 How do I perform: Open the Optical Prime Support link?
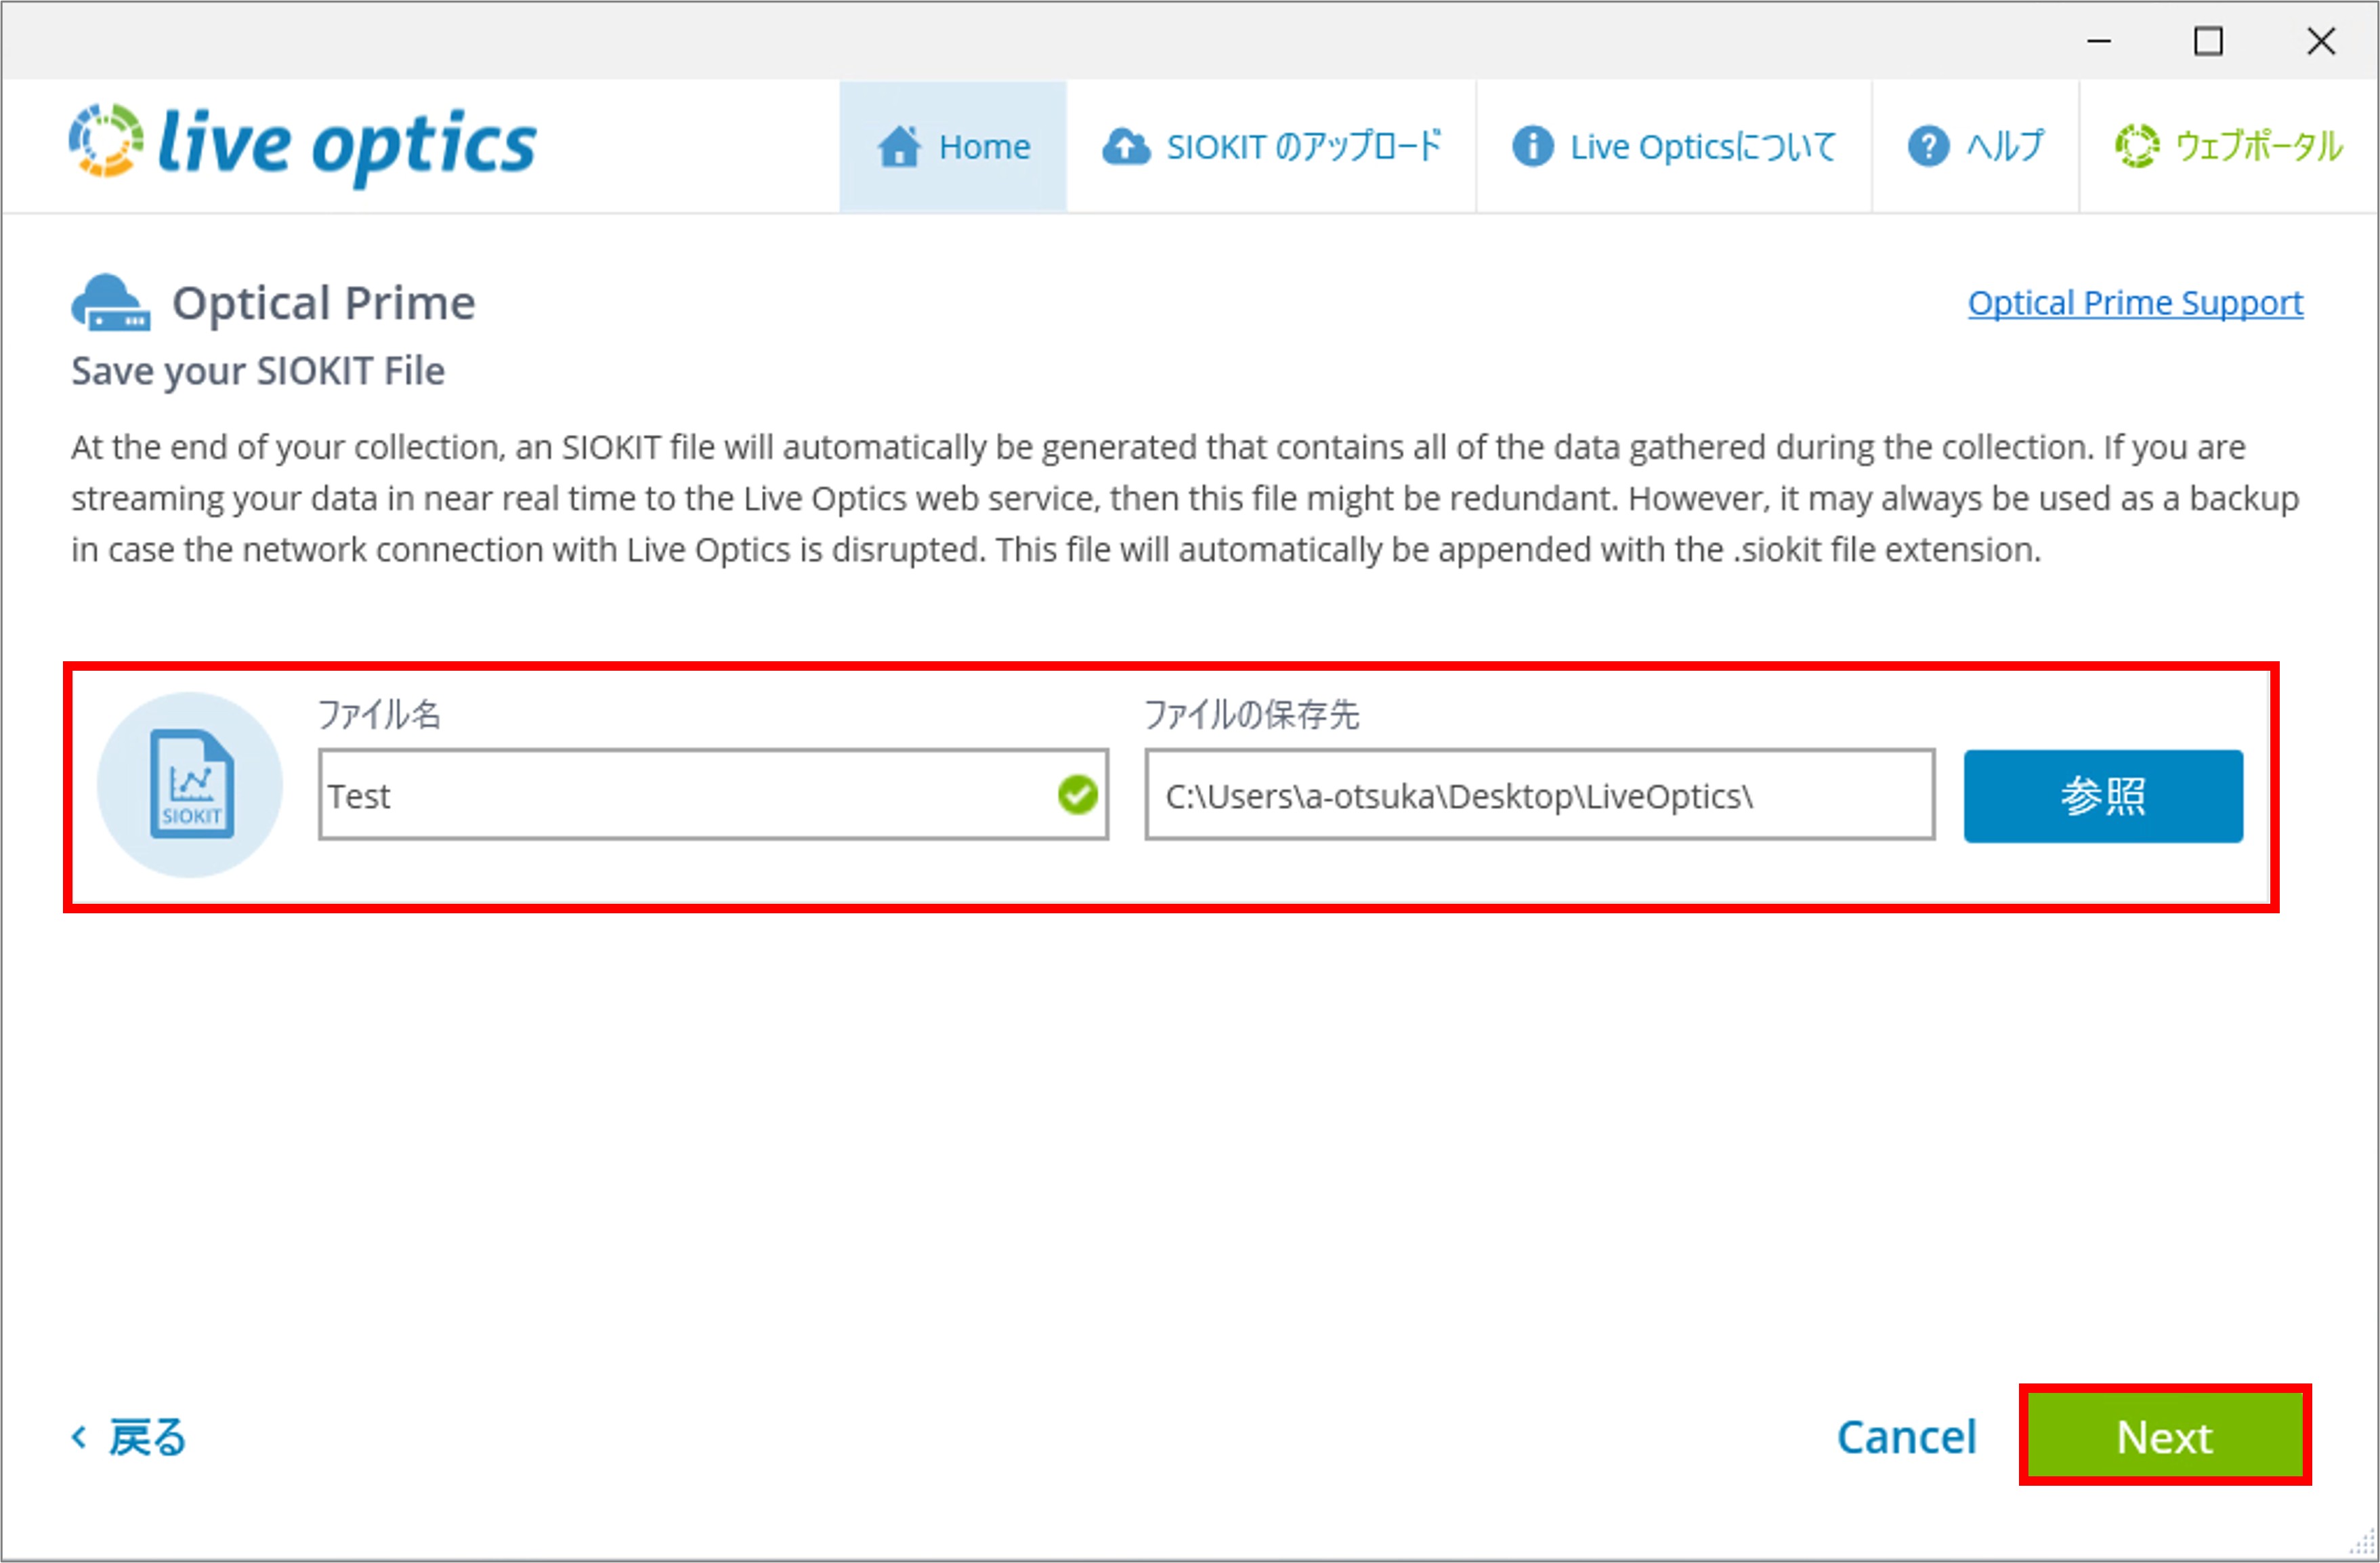[x=2135, y=302]
